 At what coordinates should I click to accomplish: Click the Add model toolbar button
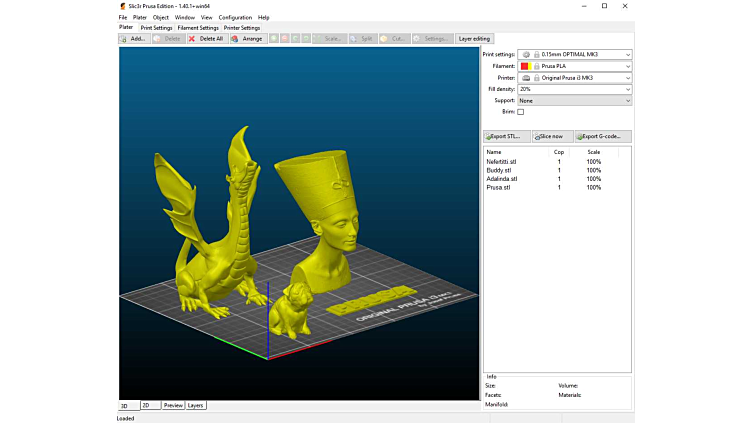click(134, 39)
